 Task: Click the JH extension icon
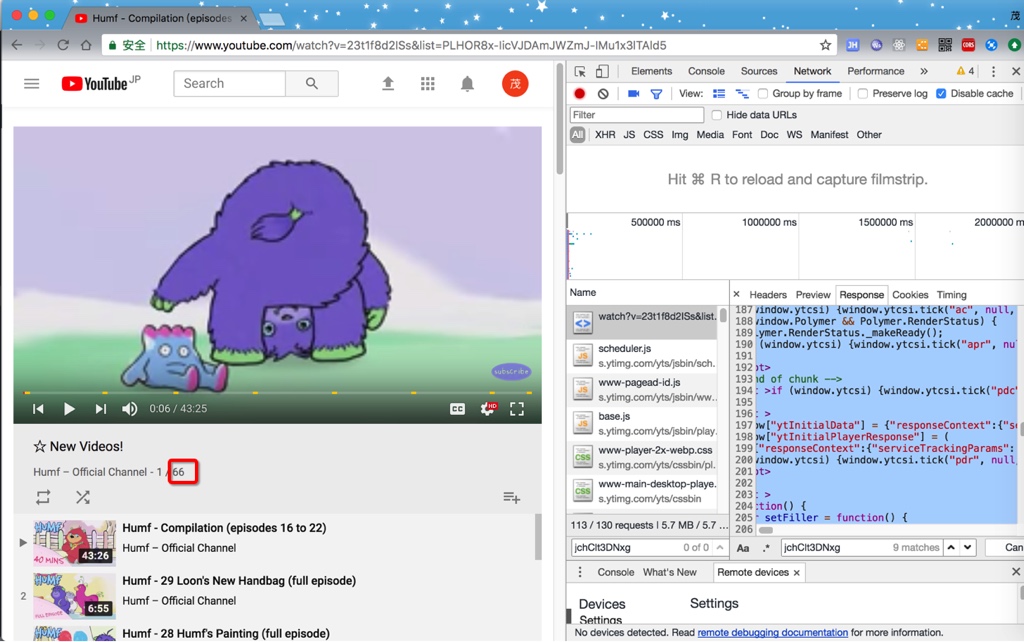(852, 45)
